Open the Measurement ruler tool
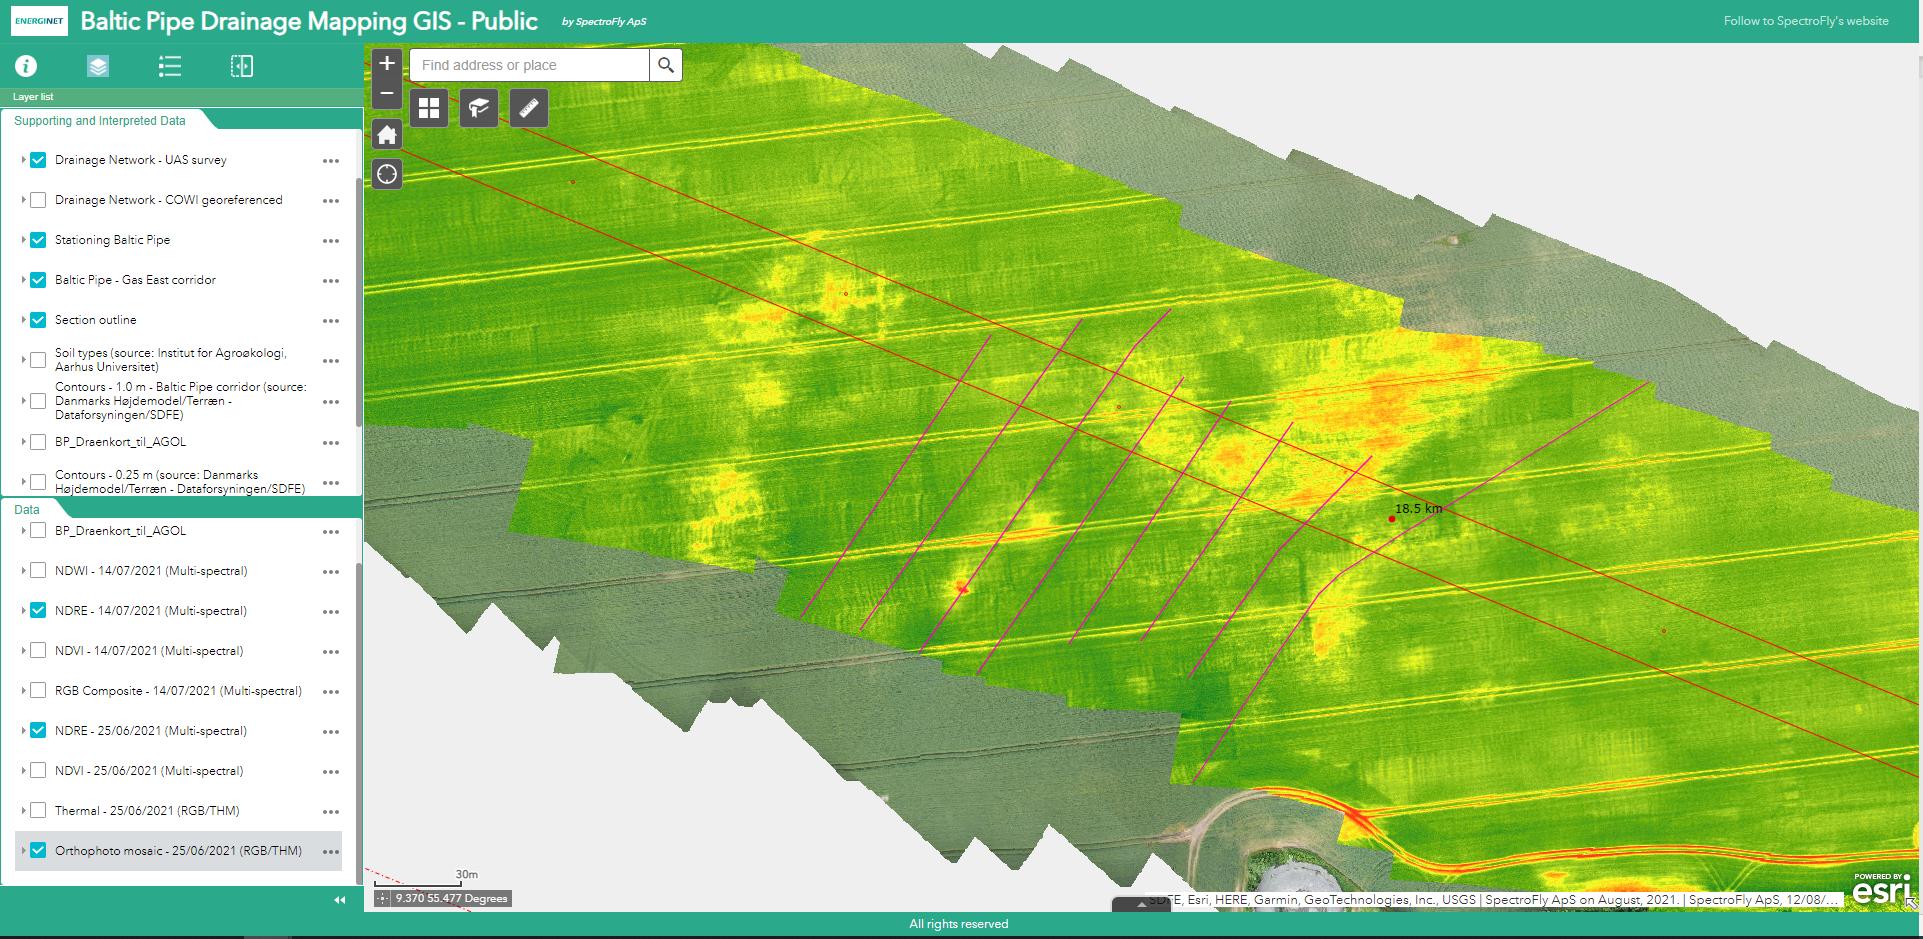This screenshot has width=1923, height=939. [x=529, y=108]
